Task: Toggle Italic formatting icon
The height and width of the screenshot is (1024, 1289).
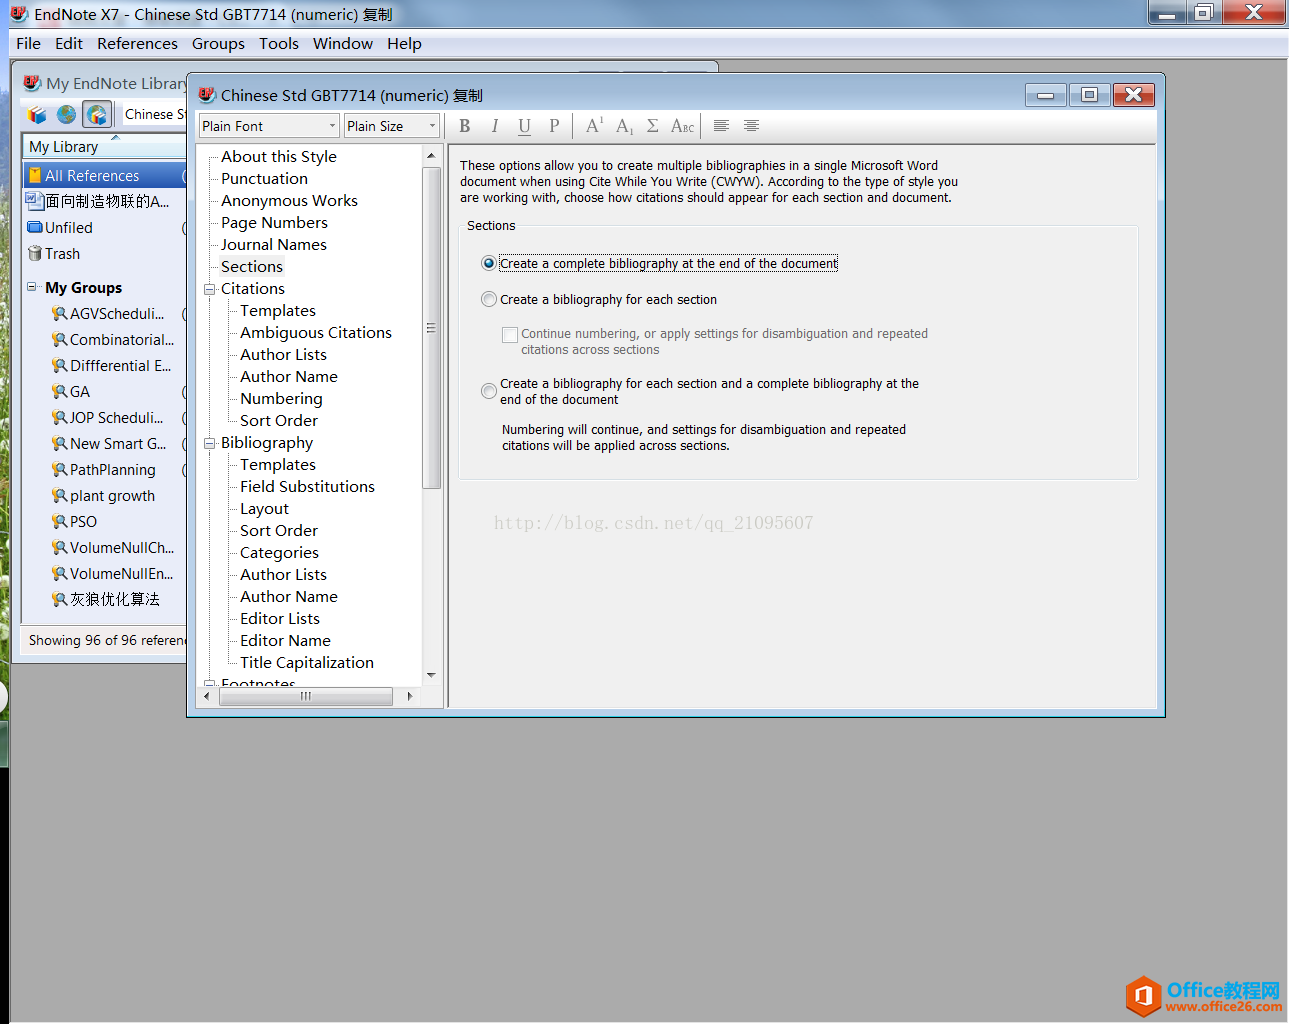Action: pyautogui.click(x=494, y=126)
